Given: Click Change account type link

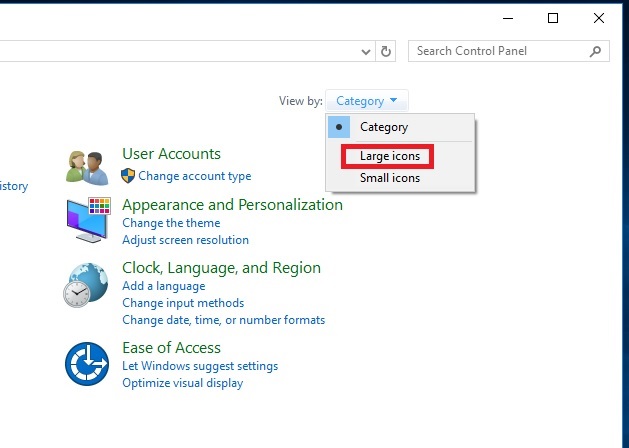Looking at the screenshot, I should coord(195,176).
